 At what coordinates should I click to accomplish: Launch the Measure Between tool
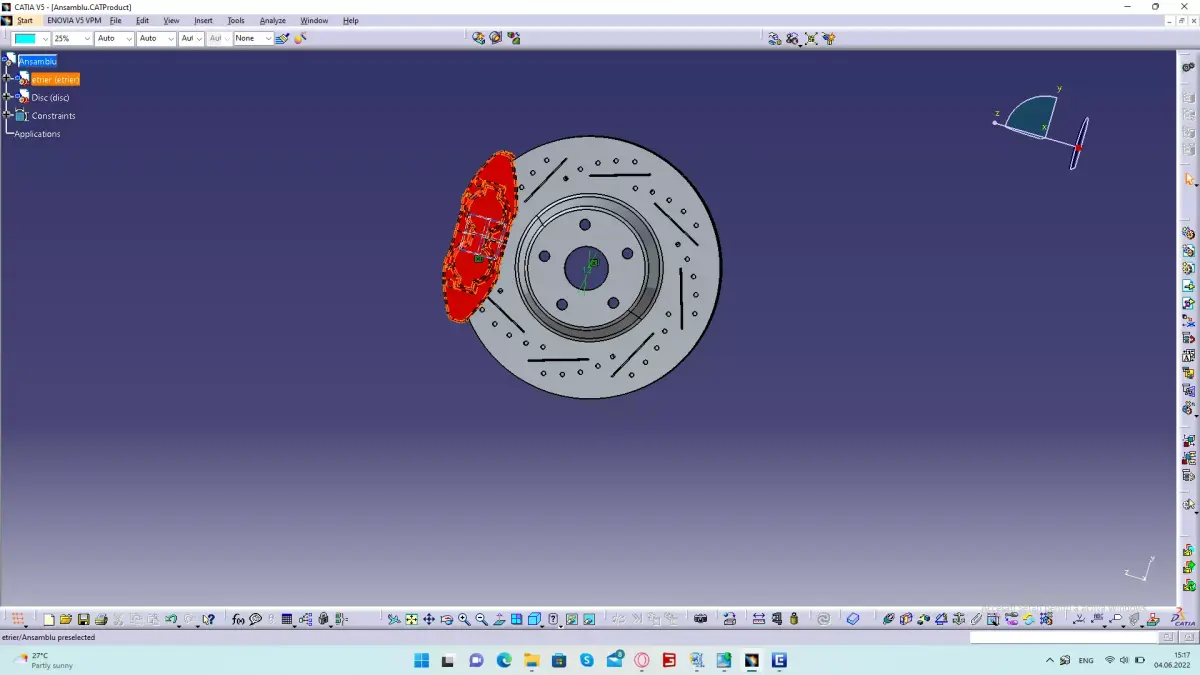coord(757,618)
